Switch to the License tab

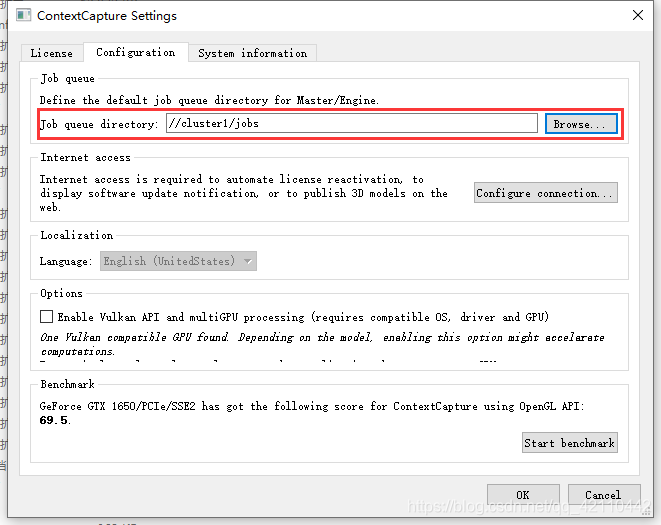click(x=51, y=53)
